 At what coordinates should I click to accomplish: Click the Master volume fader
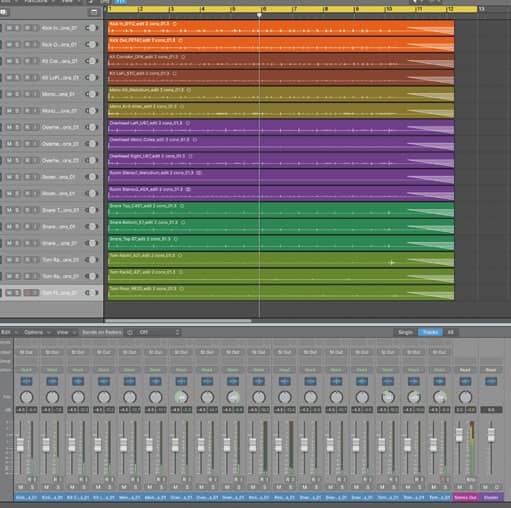tap(491, 435)
